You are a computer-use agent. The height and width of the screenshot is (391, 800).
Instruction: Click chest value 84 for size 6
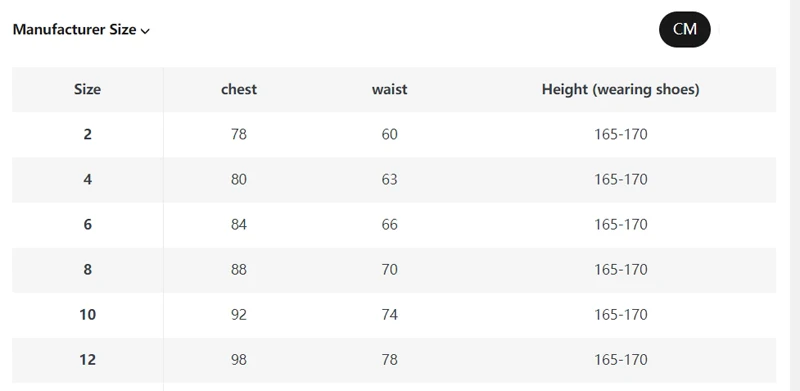[239, 224]
